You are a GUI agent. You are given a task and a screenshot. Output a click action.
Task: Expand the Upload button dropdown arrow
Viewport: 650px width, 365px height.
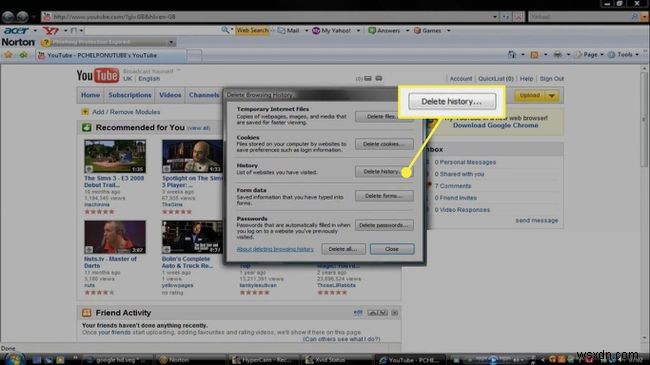pyautogui.click(x=552, y=96)
